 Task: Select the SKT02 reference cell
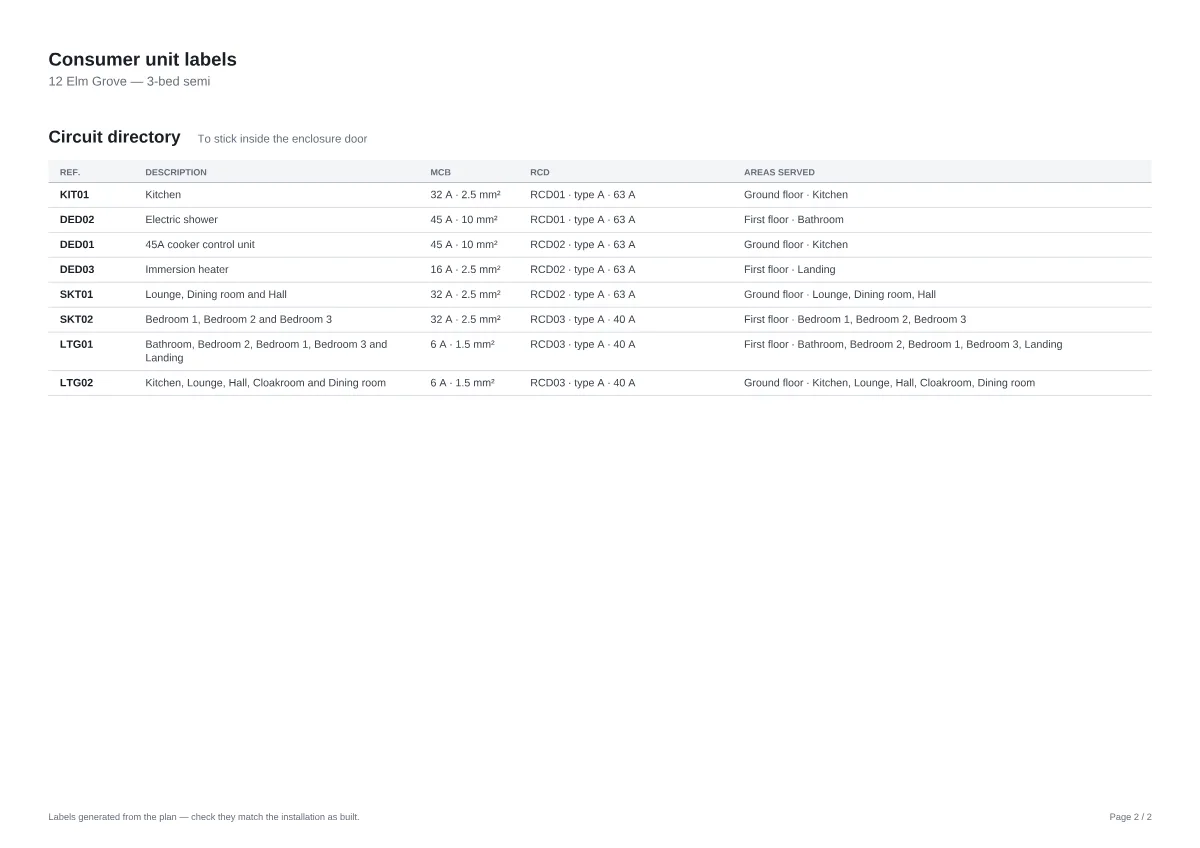[76, 320]
